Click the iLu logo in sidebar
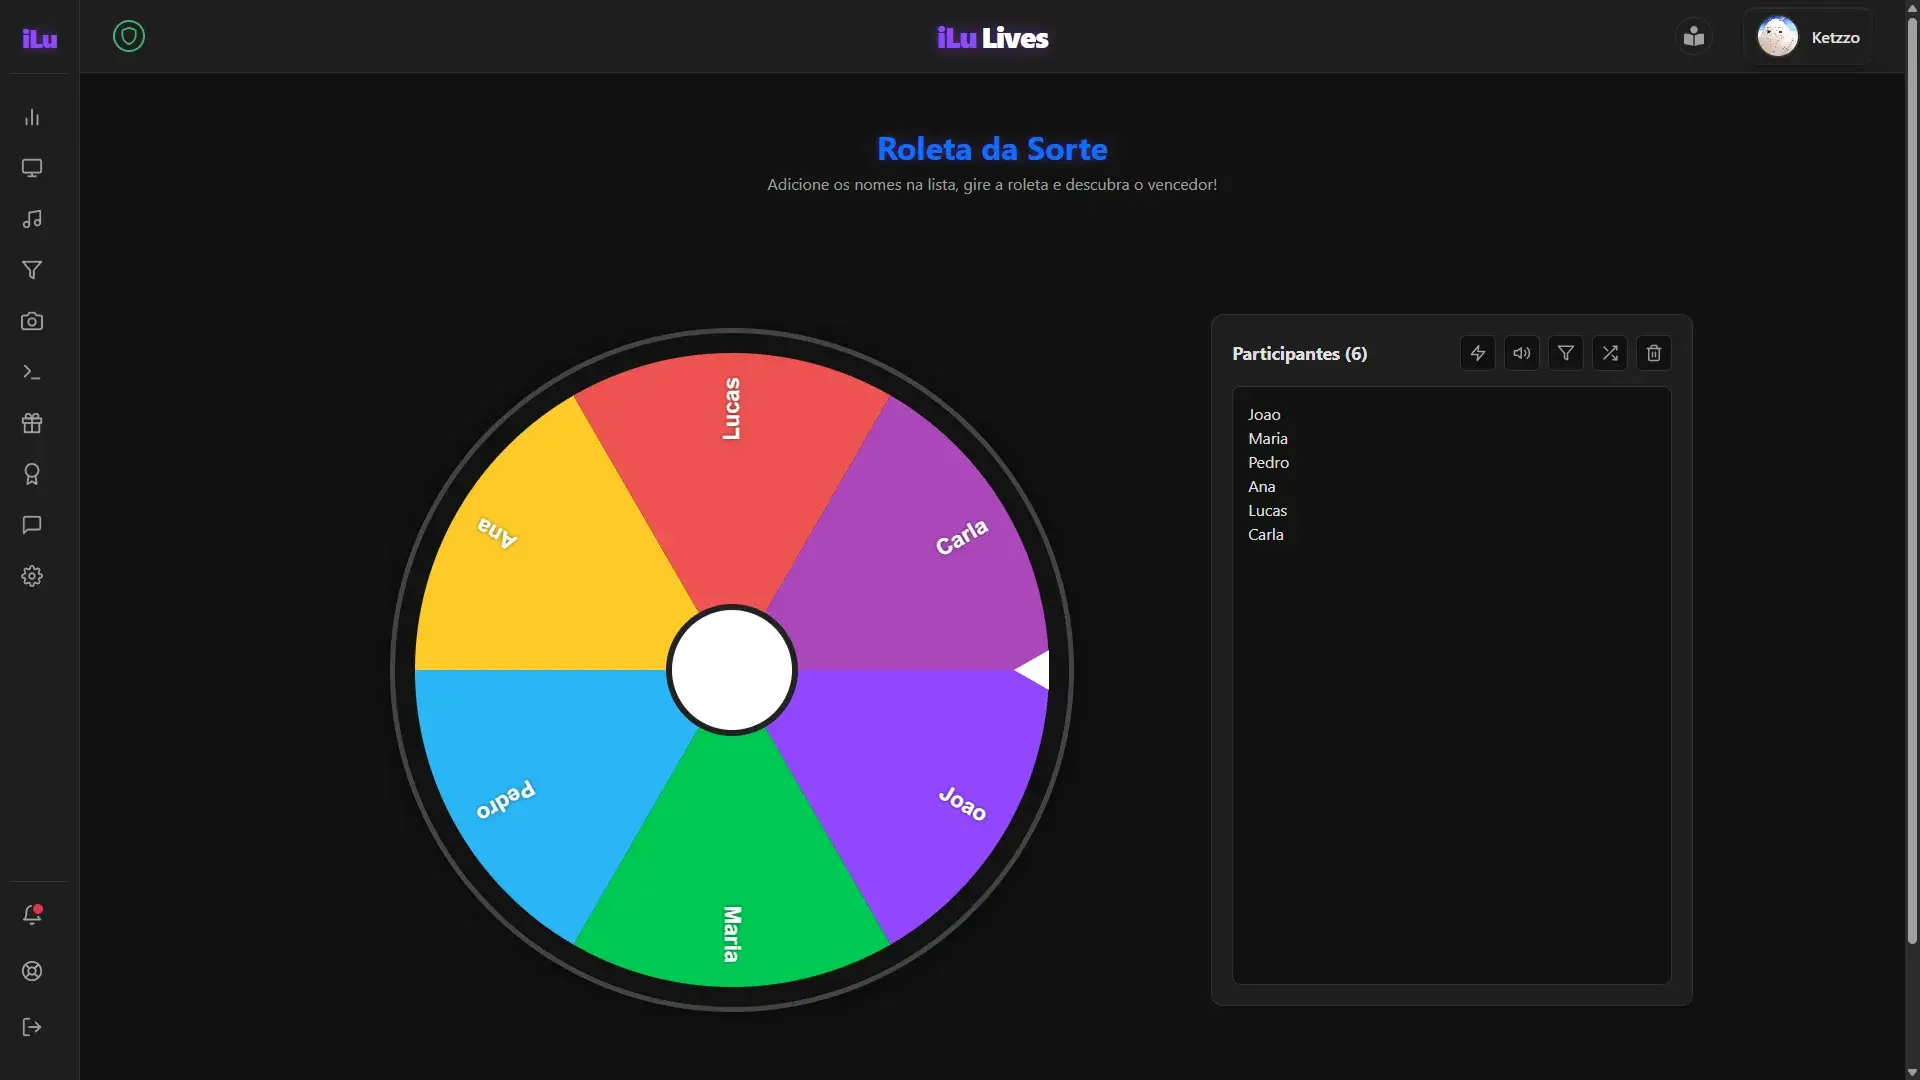 click(39, 38)
